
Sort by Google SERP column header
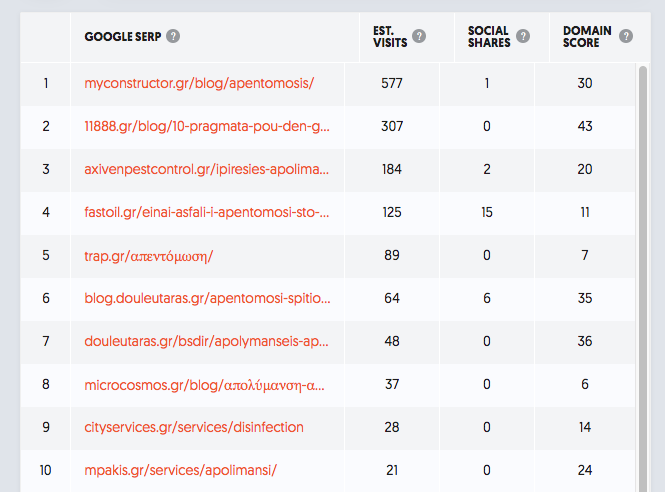click(x=124, y=37)
